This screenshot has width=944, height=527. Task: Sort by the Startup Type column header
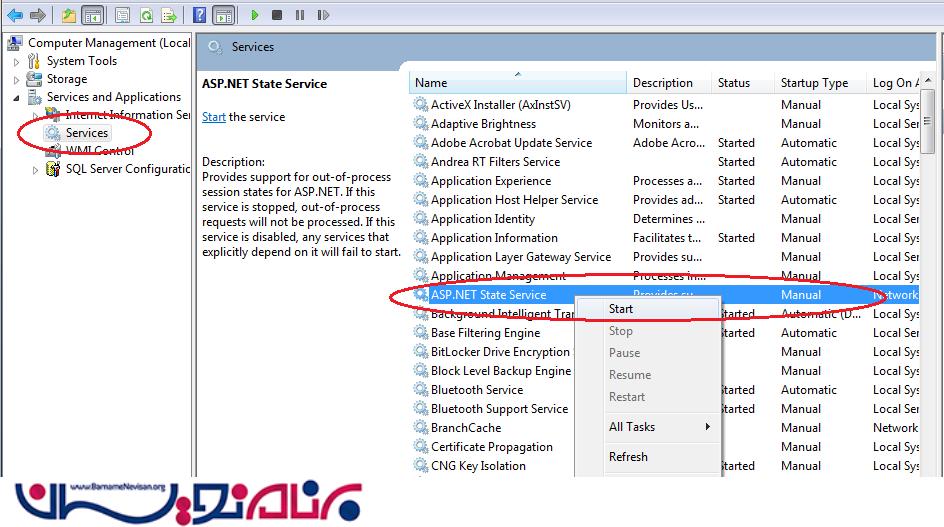pyautogui.click(x=814, y=83)
